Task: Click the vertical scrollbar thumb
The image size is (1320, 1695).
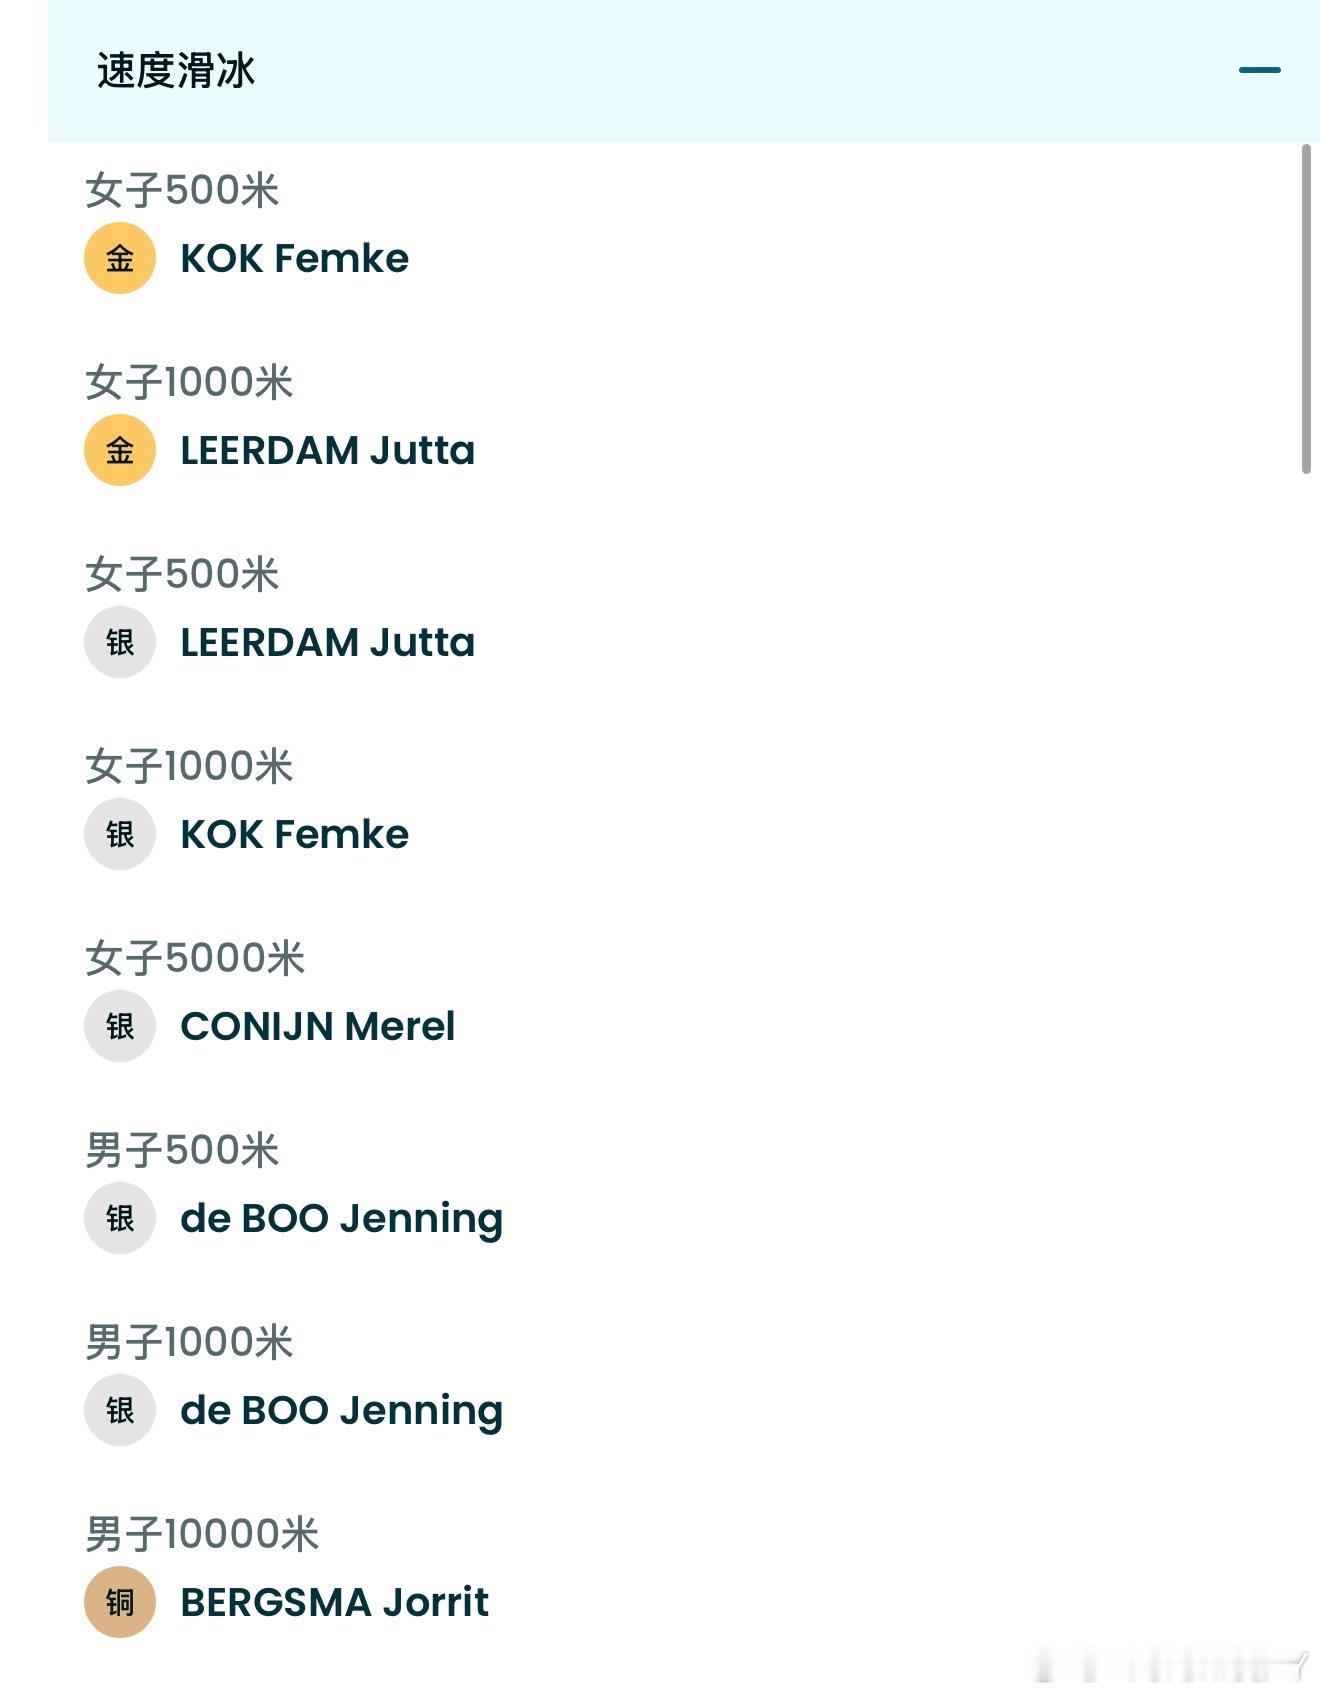Action: tap(1305, 308)
